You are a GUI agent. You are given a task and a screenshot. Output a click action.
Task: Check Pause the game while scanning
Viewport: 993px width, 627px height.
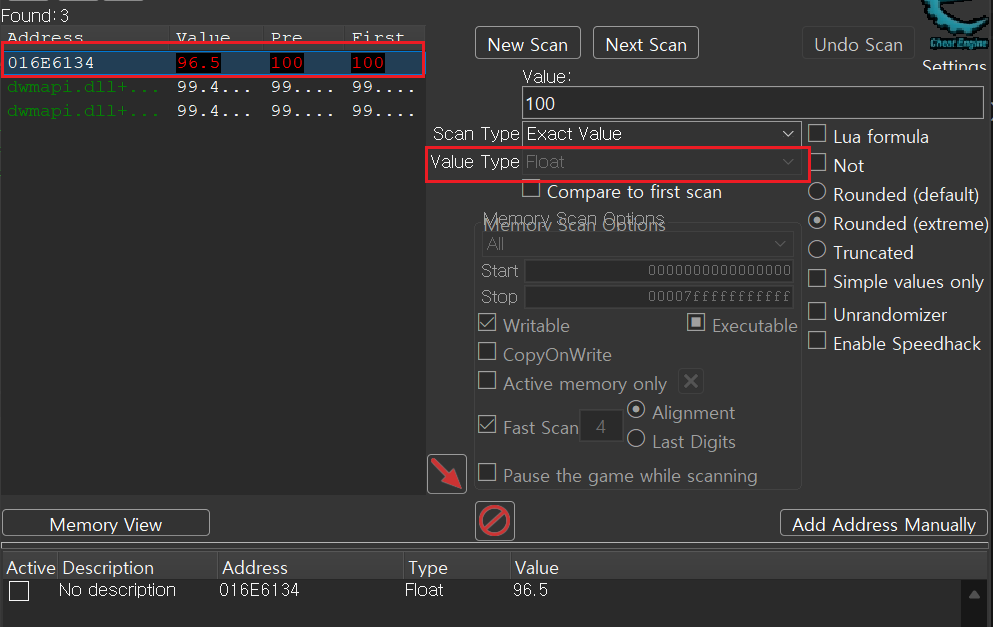[487, 474]
